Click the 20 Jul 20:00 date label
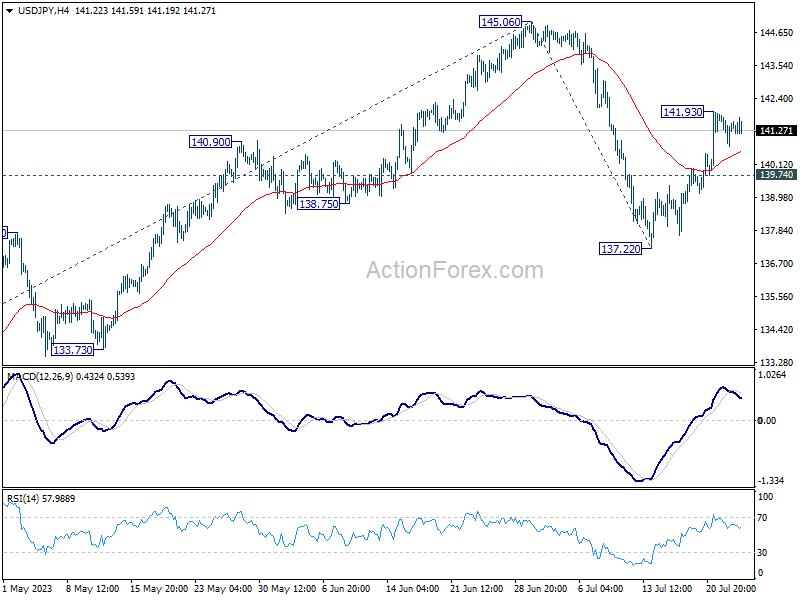Viewport: 800px width, 600px height. click(x=731, y=589)
